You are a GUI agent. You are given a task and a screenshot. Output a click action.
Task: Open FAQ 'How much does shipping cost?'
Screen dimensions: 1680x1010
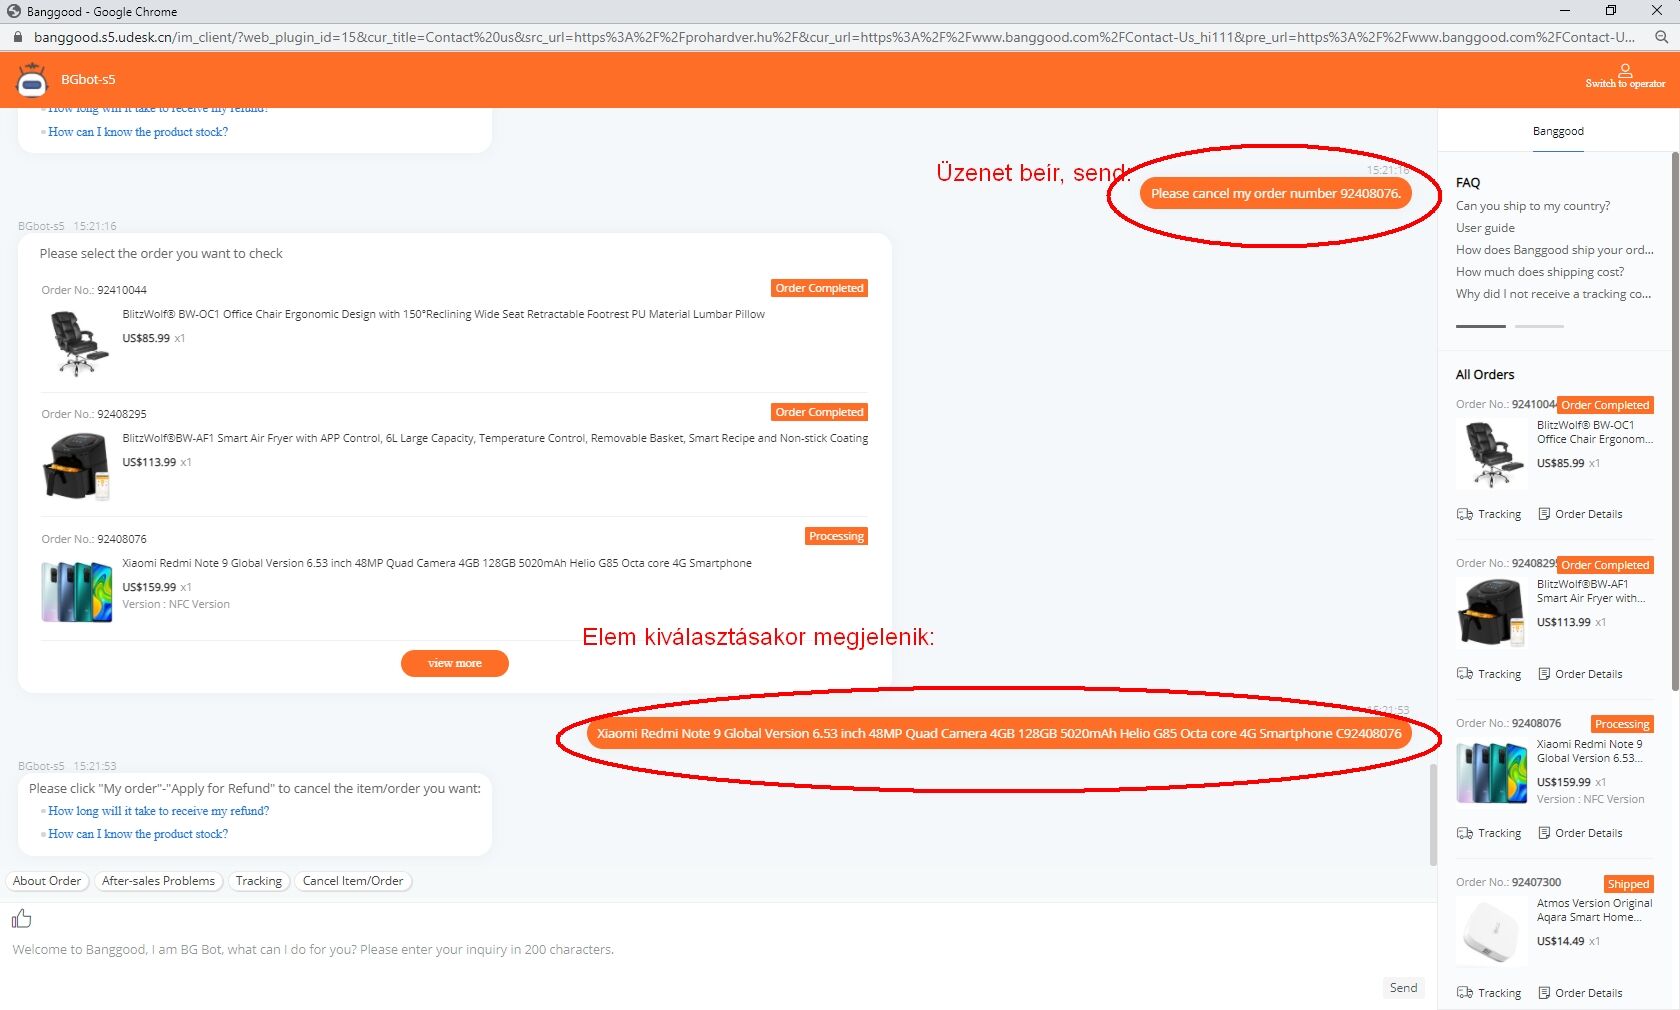[x=1540, y=272]
